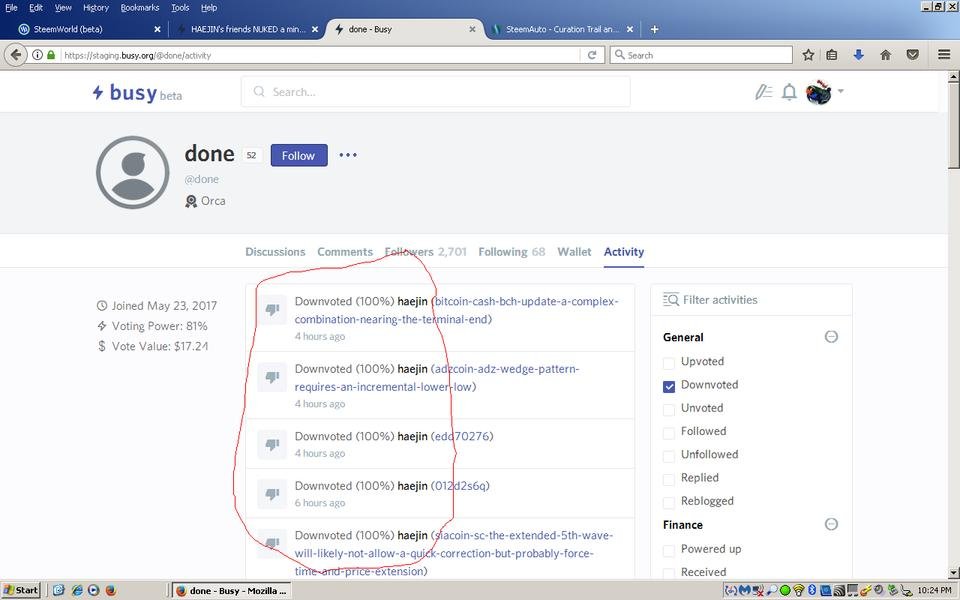Click the Follow button
Viewport: 960px width, 600px height.
299,156
